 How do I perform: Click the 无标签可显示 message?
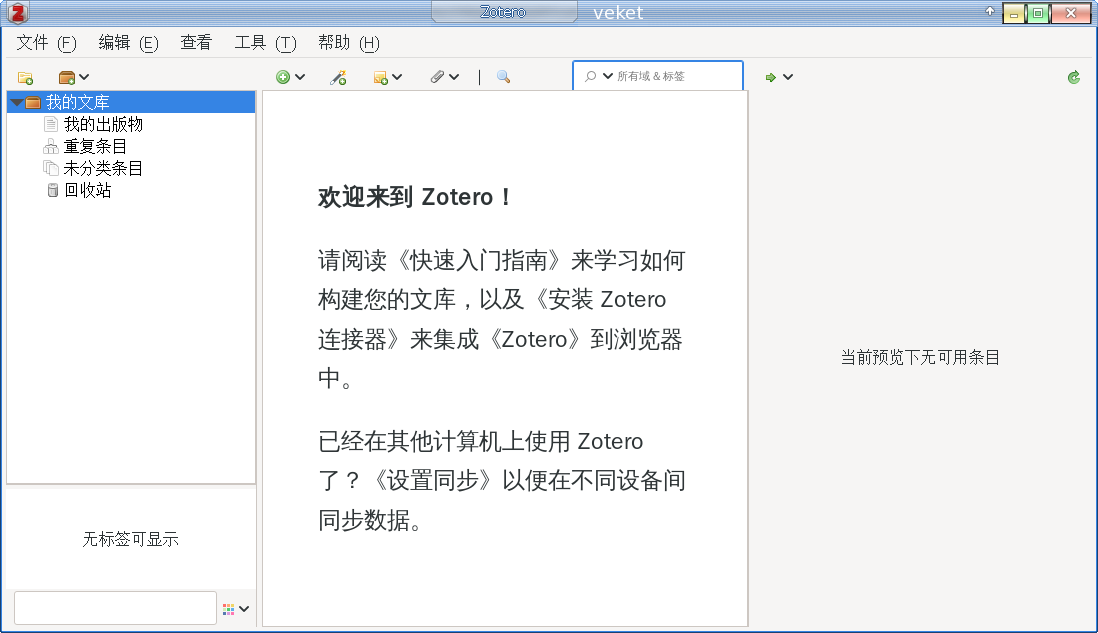click(x=131, y=539)
